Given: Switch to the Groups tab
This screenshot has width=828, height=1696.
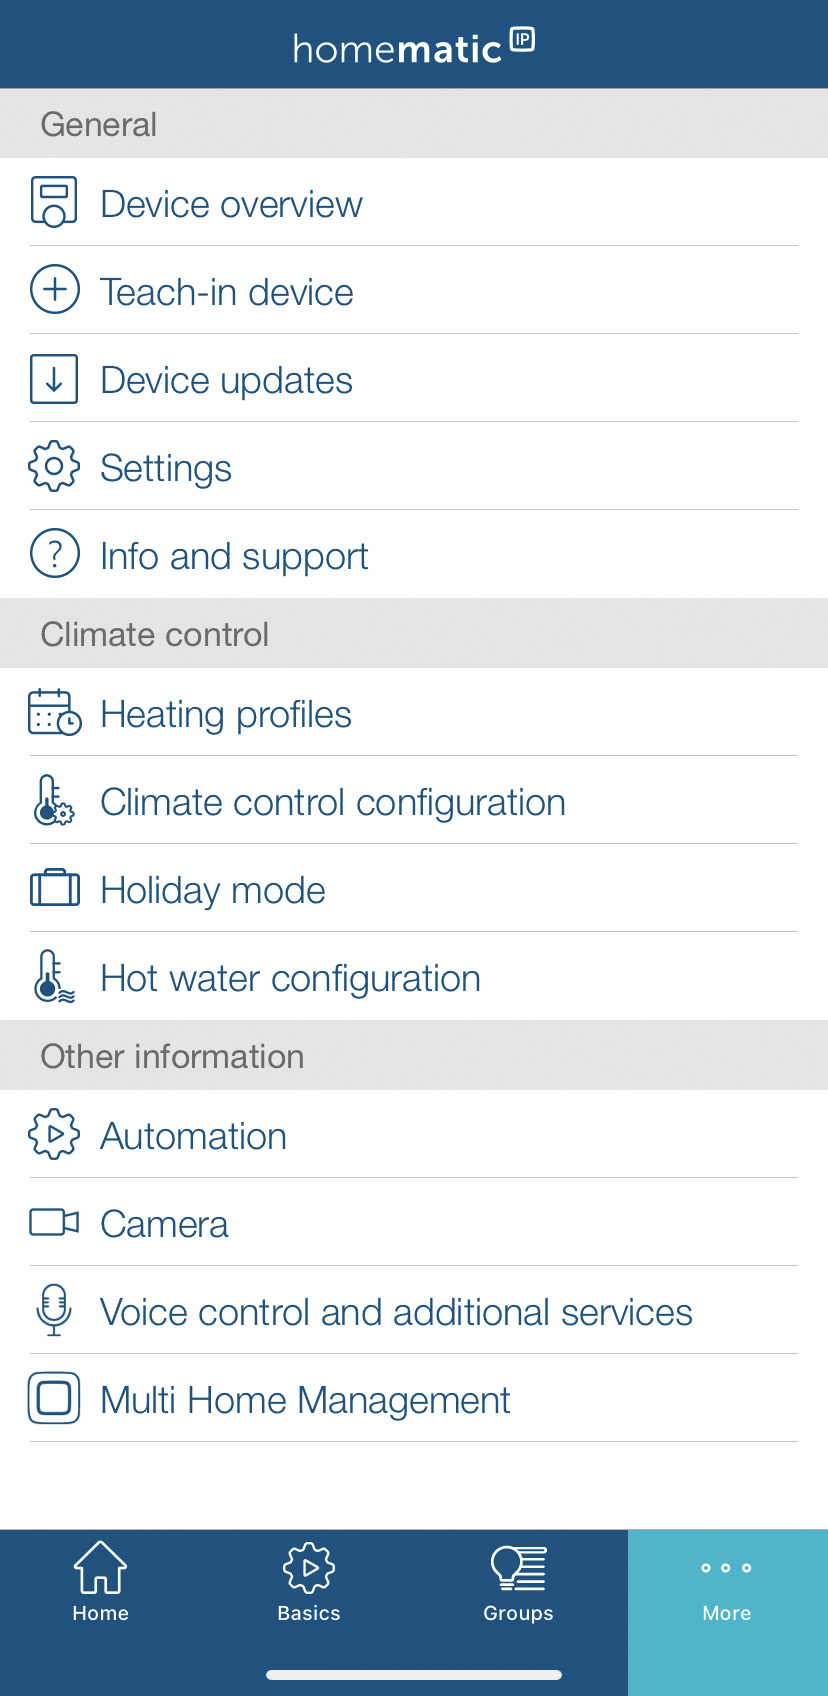Looking at the screenshot, I should coord(518,1582).
